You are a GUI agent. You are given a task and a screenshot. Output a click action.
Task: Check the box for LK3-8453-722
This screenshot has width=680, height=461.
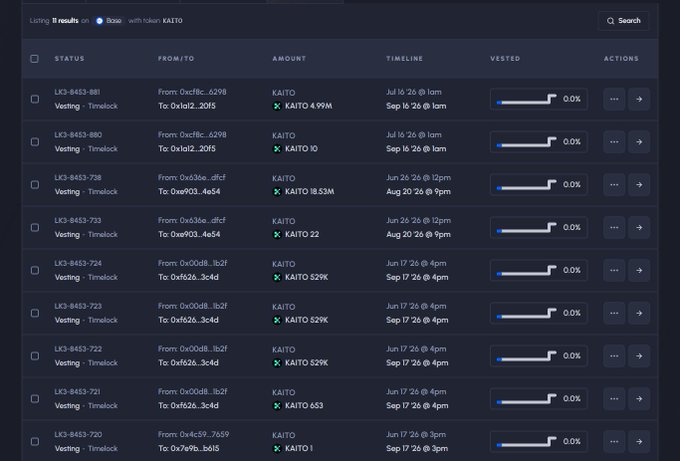point(35,356)
